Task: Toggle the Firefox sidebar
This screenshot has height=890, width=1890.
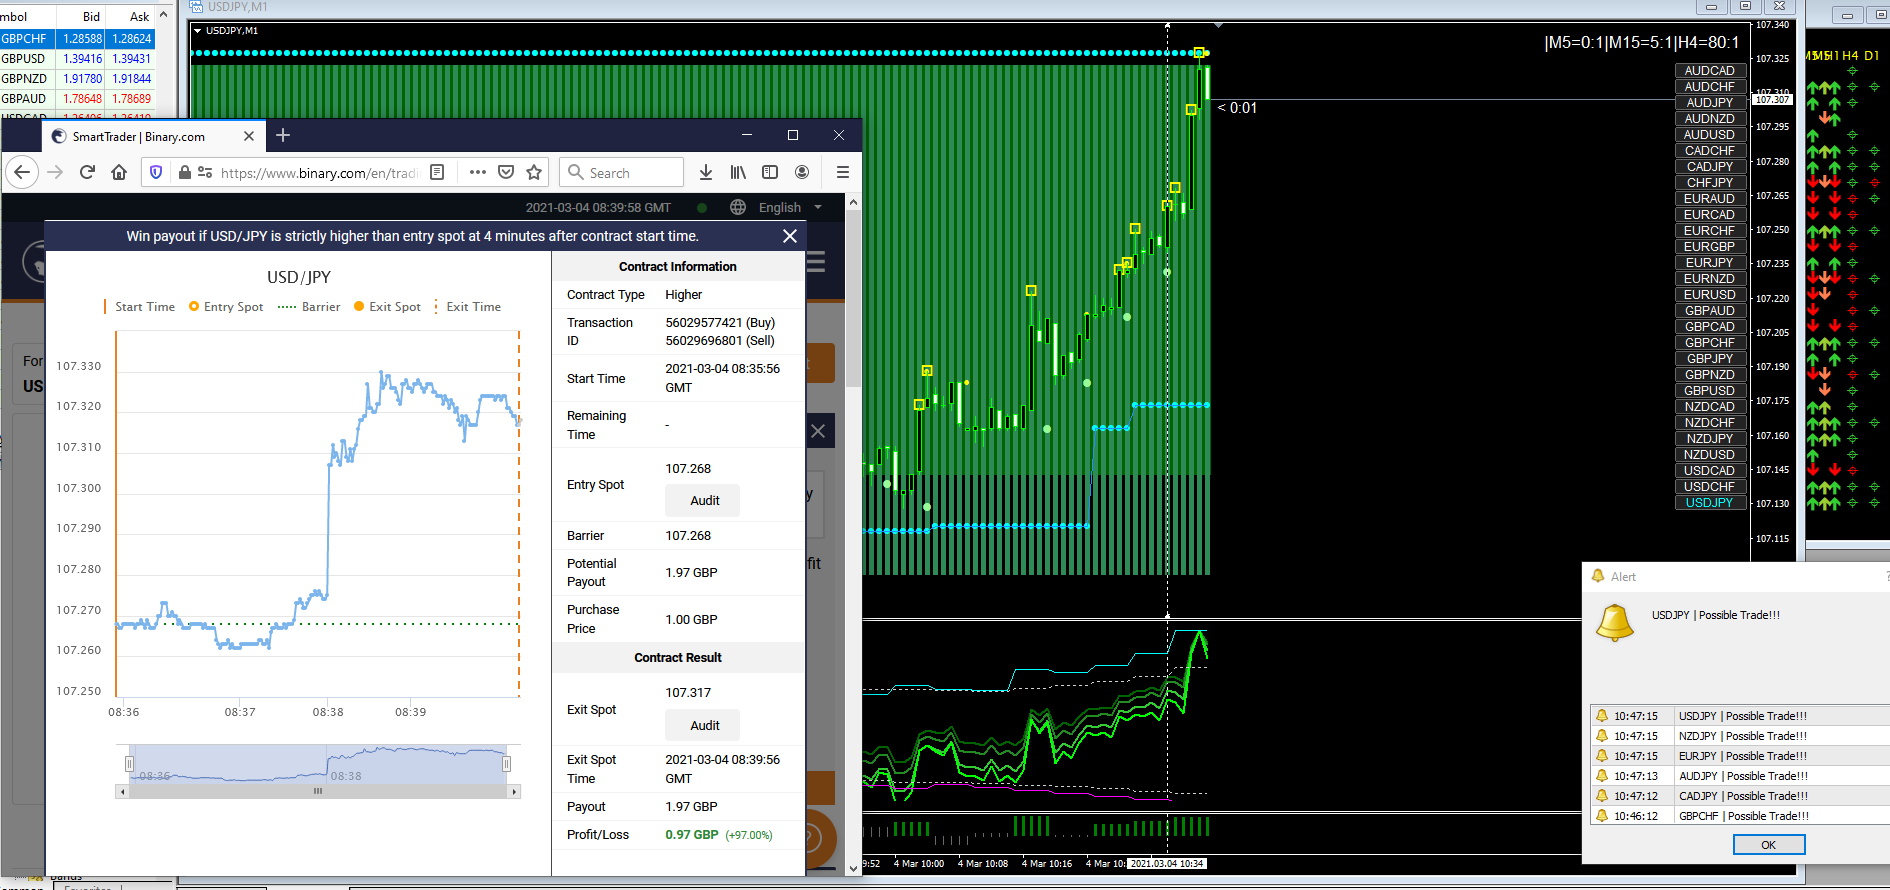Action: click(x=770, y=172)
